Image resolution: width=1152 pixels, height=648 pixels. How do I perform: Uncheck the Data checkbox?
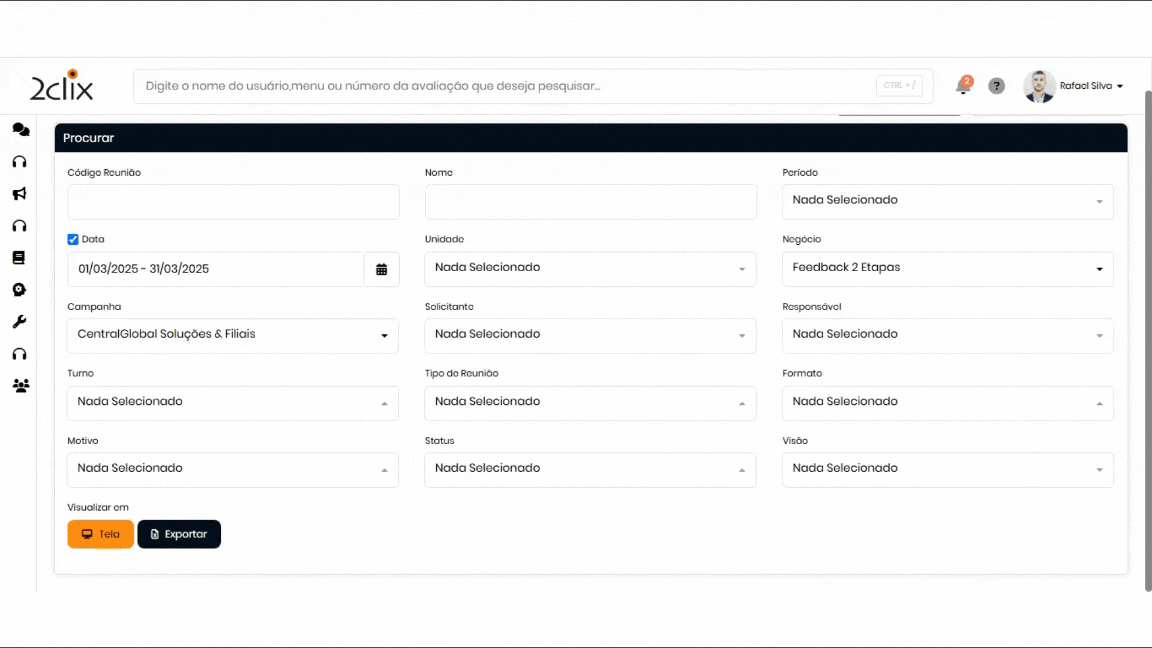coord(73,240)
